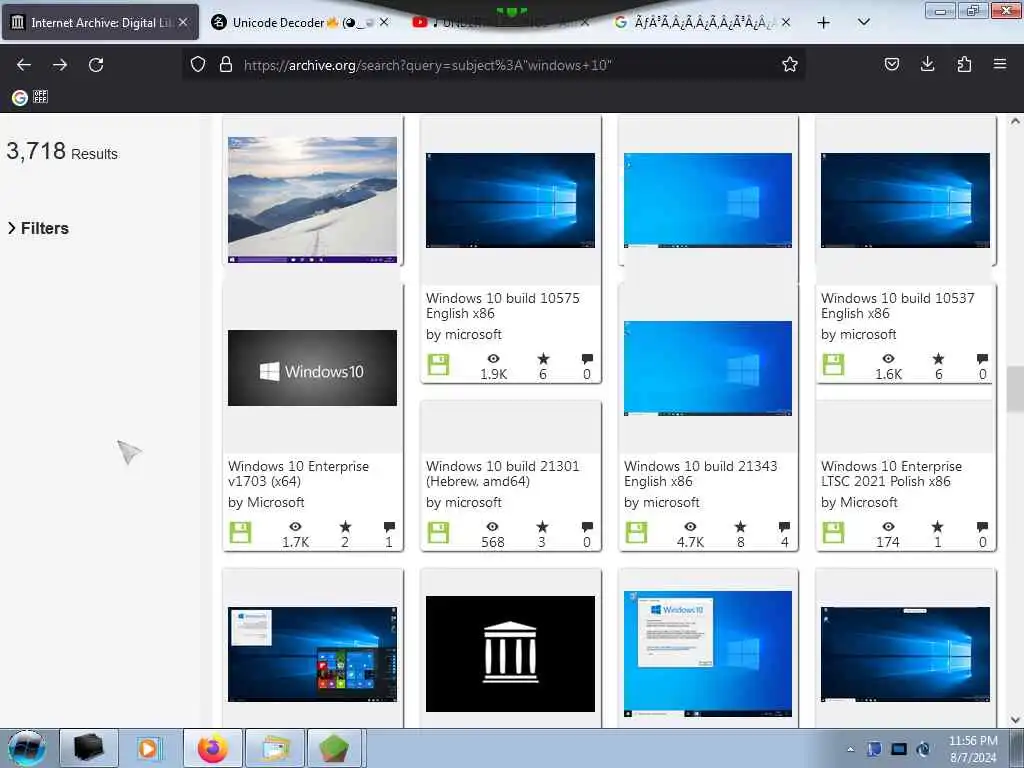Click scrollbar up arrow
Image resolution: width=1024 pixels, height=768 pixels.
(1015, 121)
